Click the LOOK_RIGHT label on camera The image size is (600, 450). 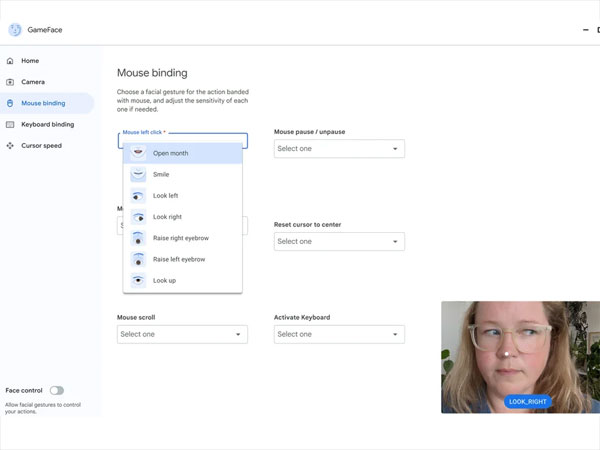(x=528, y=401)
